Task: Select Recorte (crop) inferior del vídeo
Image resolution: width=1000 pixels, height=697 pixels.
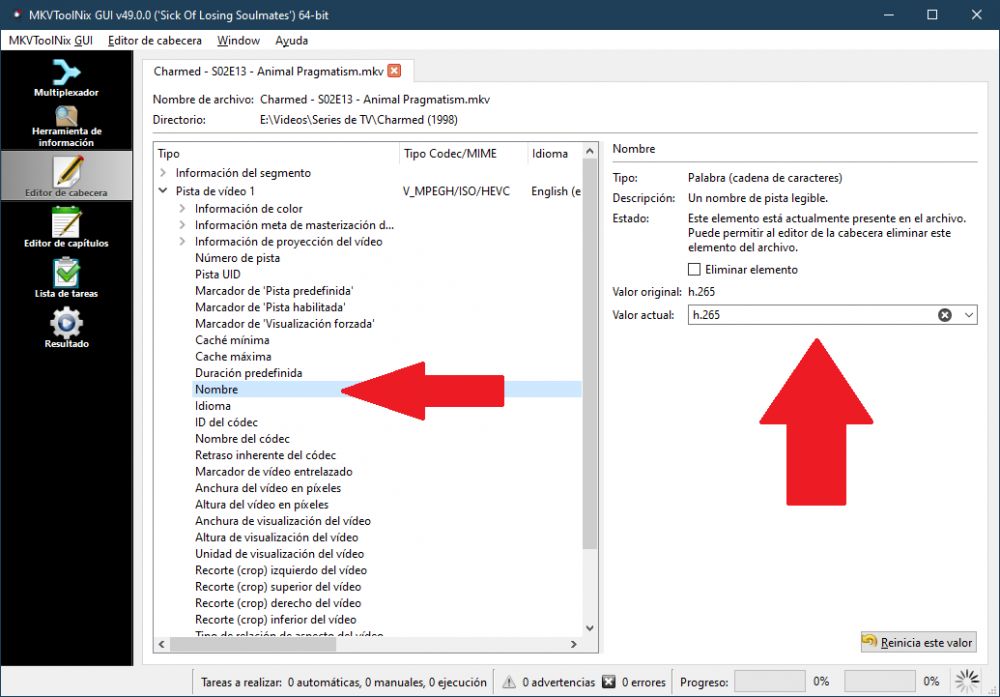Action: point(276,620)
